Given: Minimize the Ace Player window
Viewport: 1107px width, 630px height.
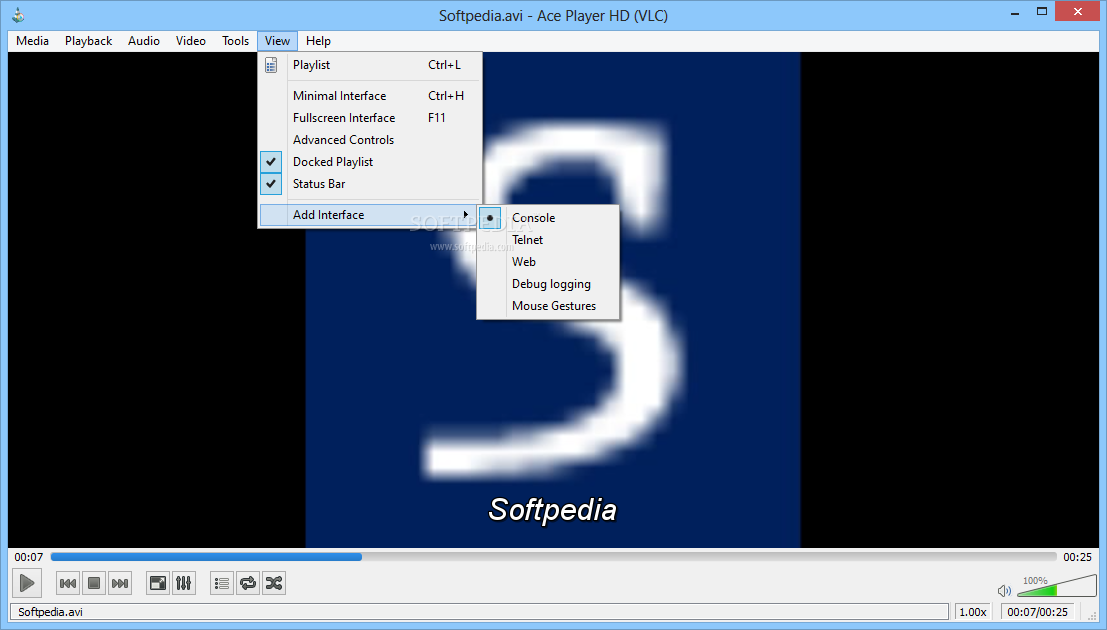Looking at the screenshot, I should click(1015, 13).
